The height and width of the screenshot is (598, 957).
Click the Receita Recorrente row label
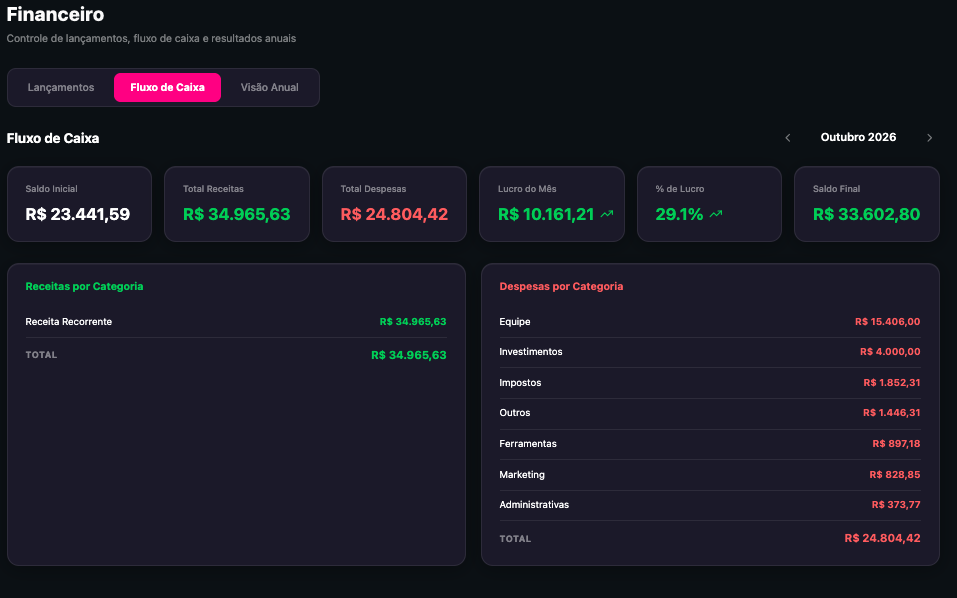(69, 322)
